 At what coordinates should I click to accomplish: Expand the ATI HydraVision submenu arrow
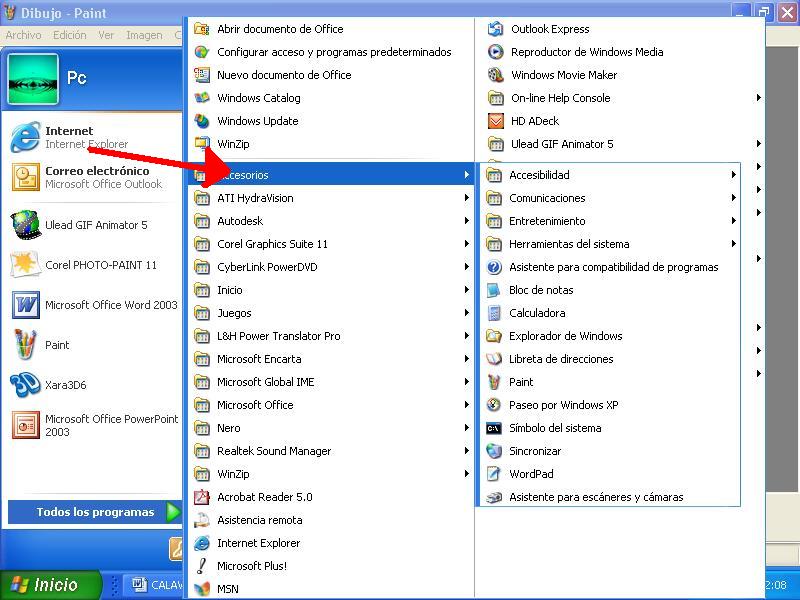(x=466, y=198)
